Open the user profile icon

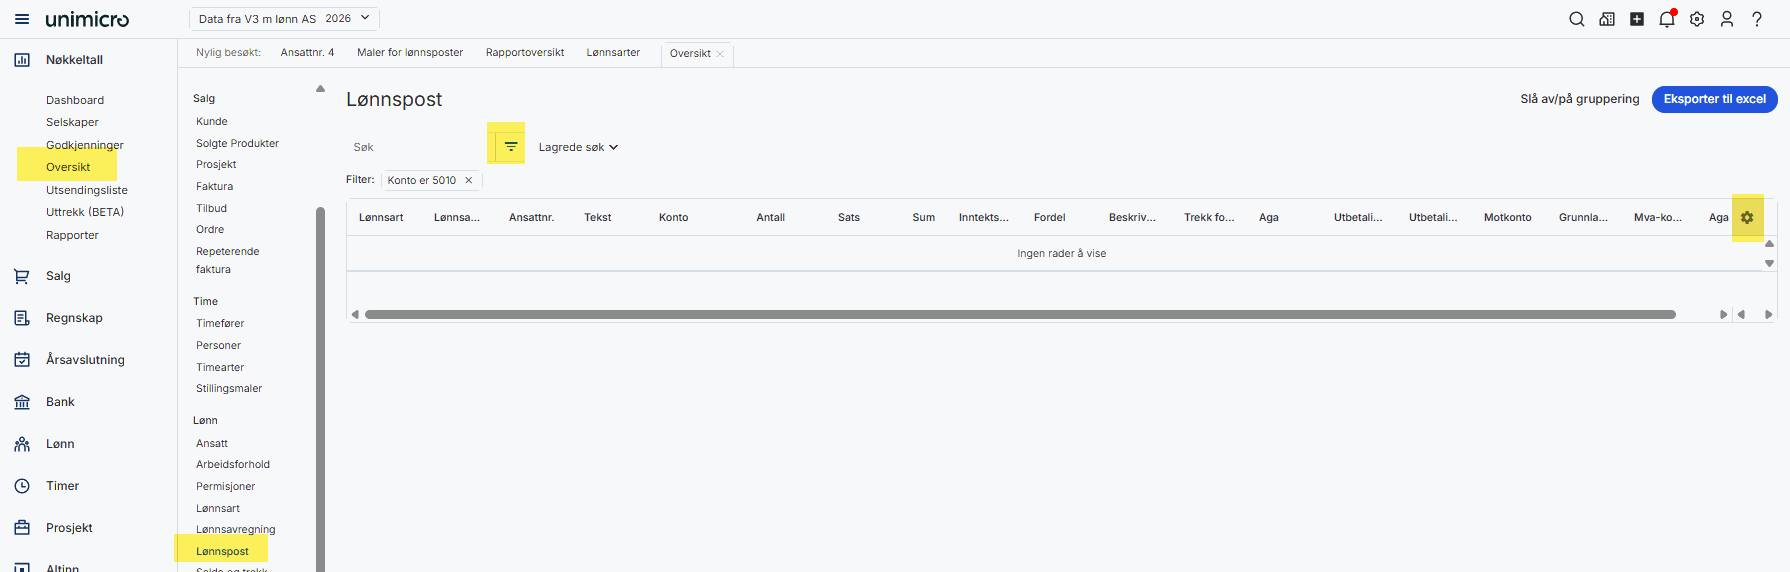[x=1727, y=19]
